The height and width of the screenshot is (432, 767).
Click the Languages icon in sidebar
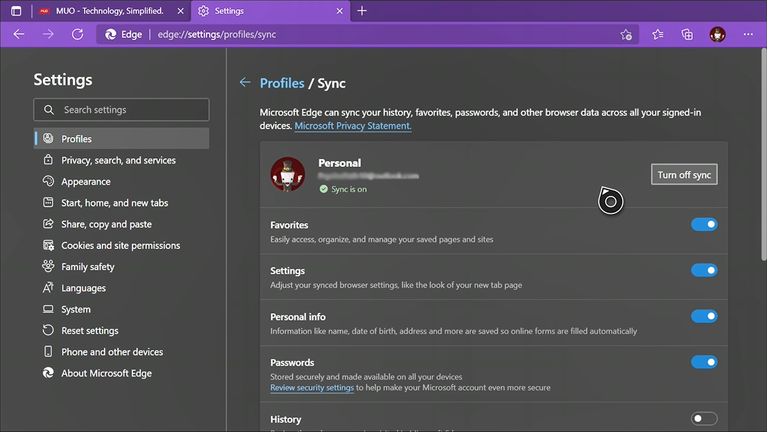[48, 288]
